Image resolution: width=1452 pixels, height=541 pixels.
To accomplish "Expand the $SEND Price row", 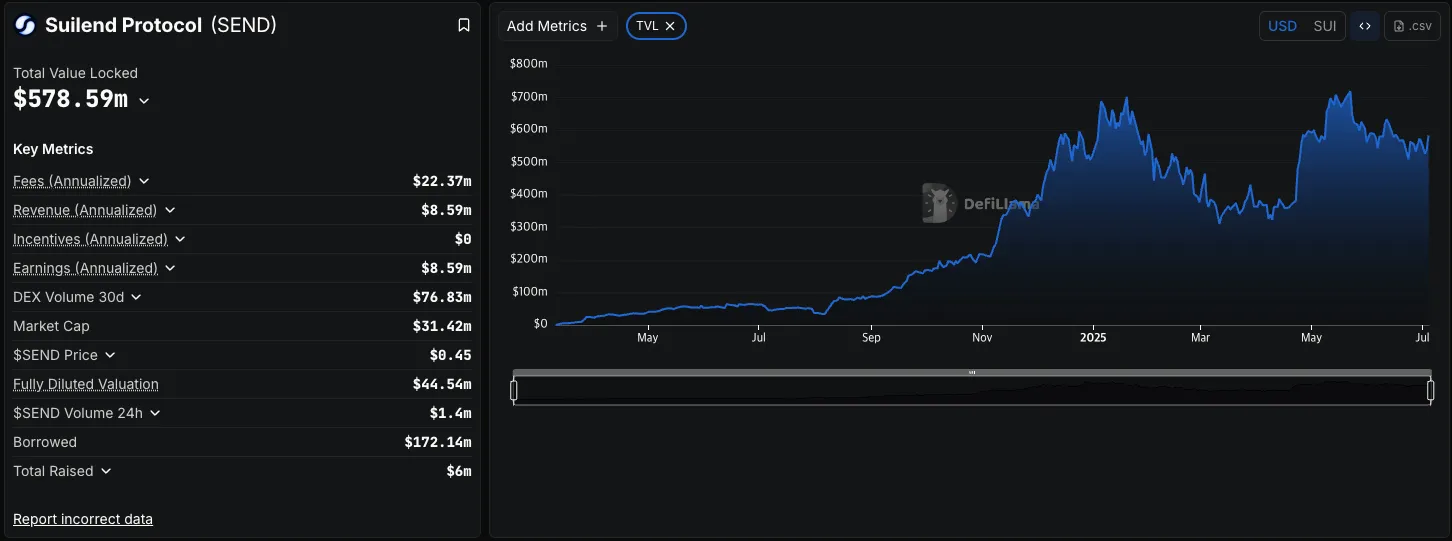I will (110, 355).
